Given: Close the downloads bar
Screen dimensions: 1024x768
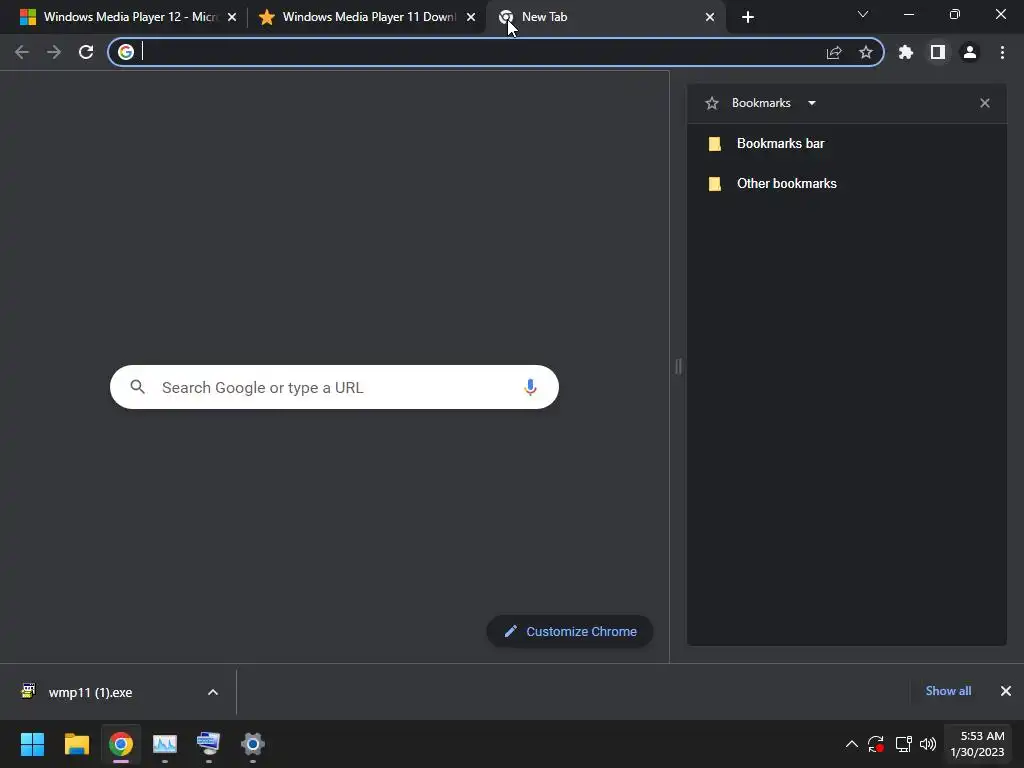Looking at the screenshot, I should (1006, 691).
